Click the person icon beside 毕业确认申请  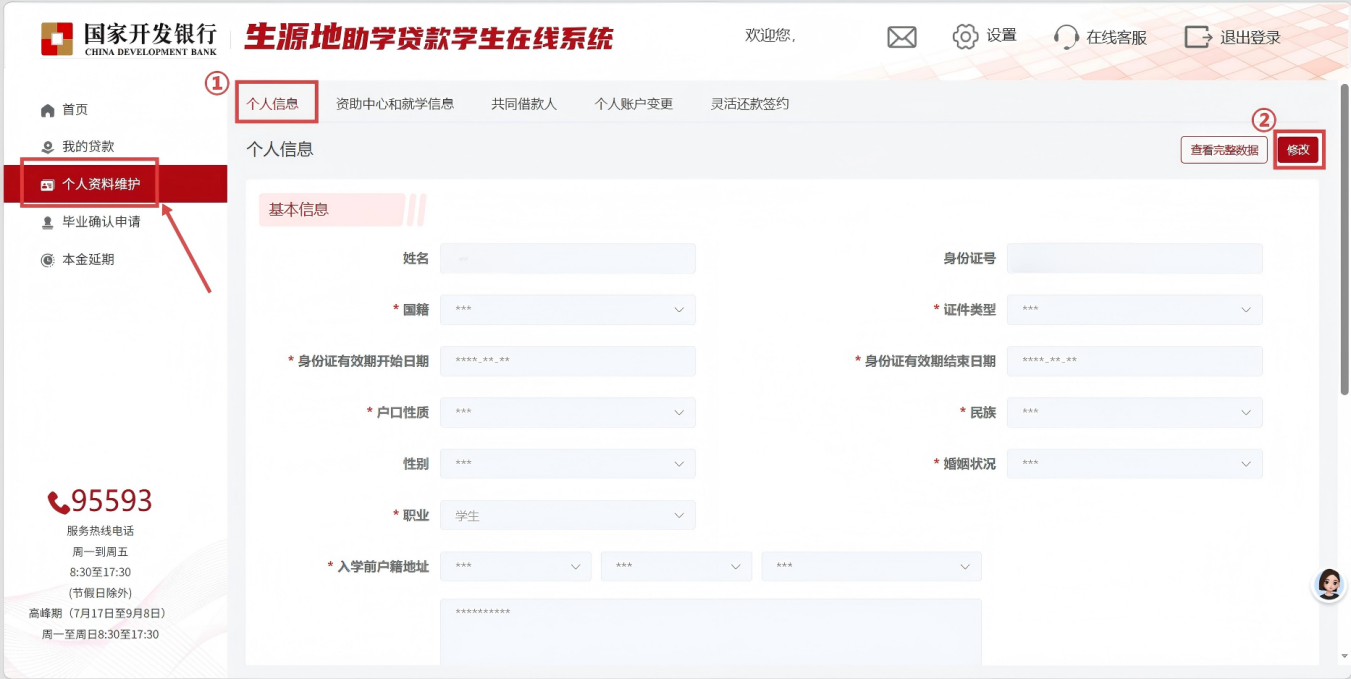click(x=47, y=222)
